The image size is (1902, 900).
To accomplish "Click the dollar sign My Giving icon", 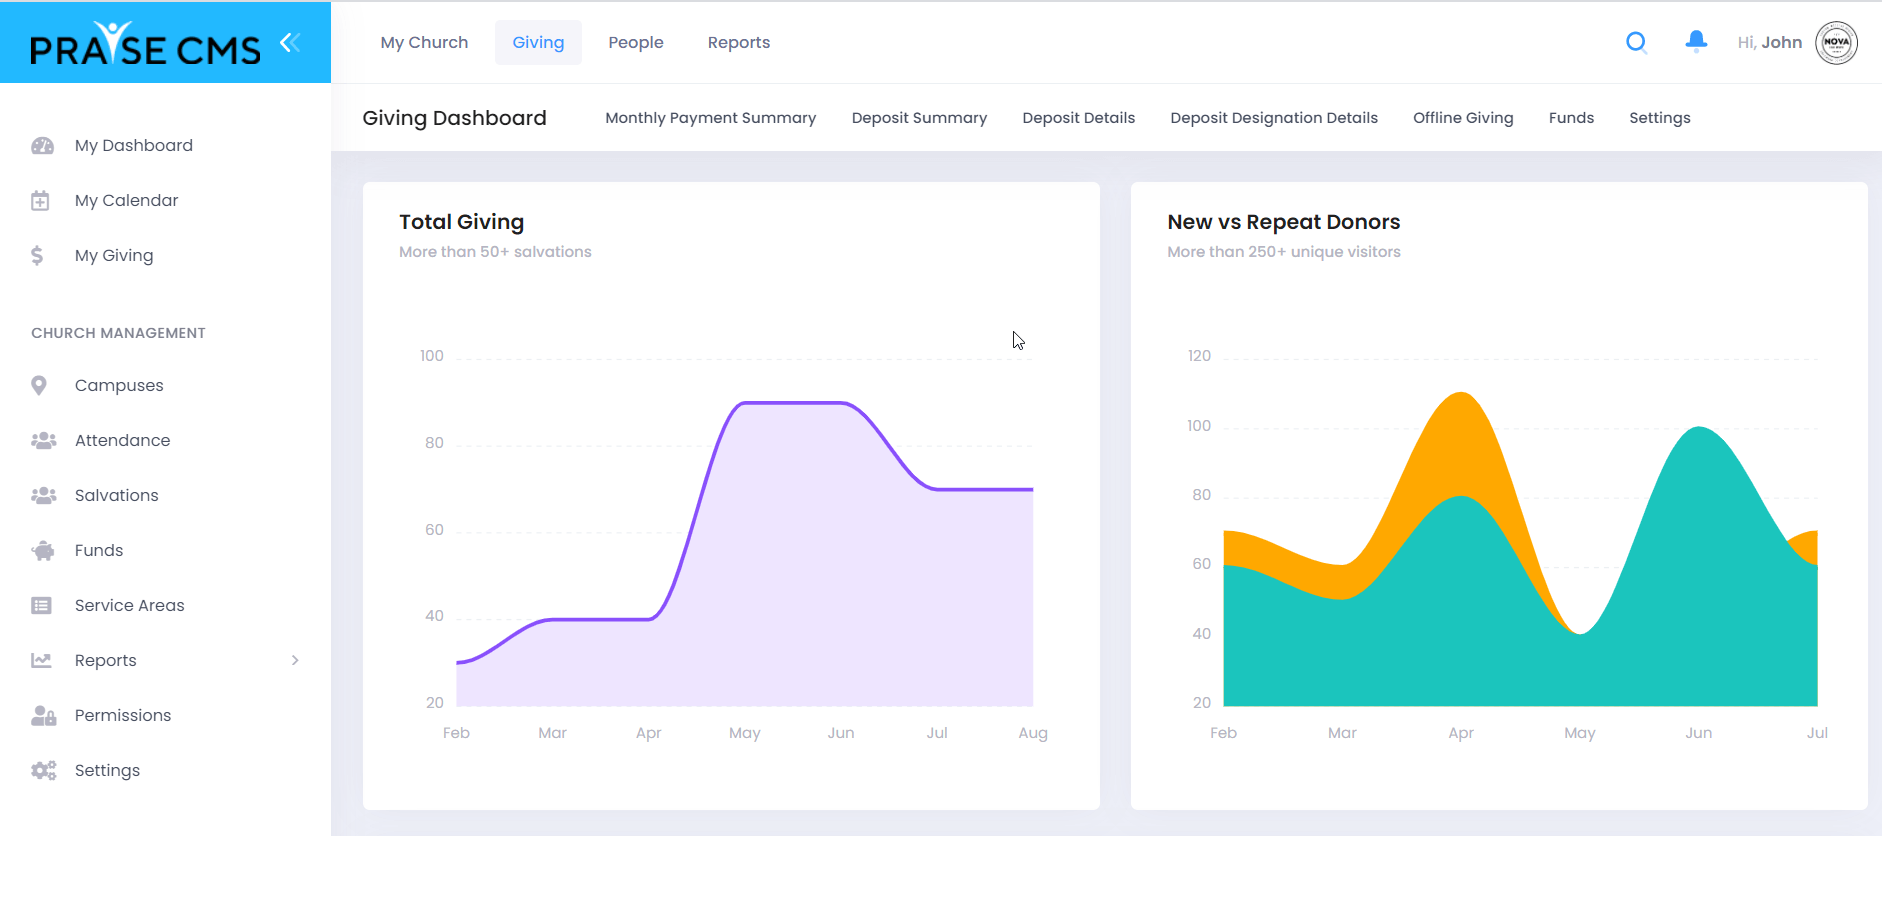I will pyautogui.click(x=38, y=256).
